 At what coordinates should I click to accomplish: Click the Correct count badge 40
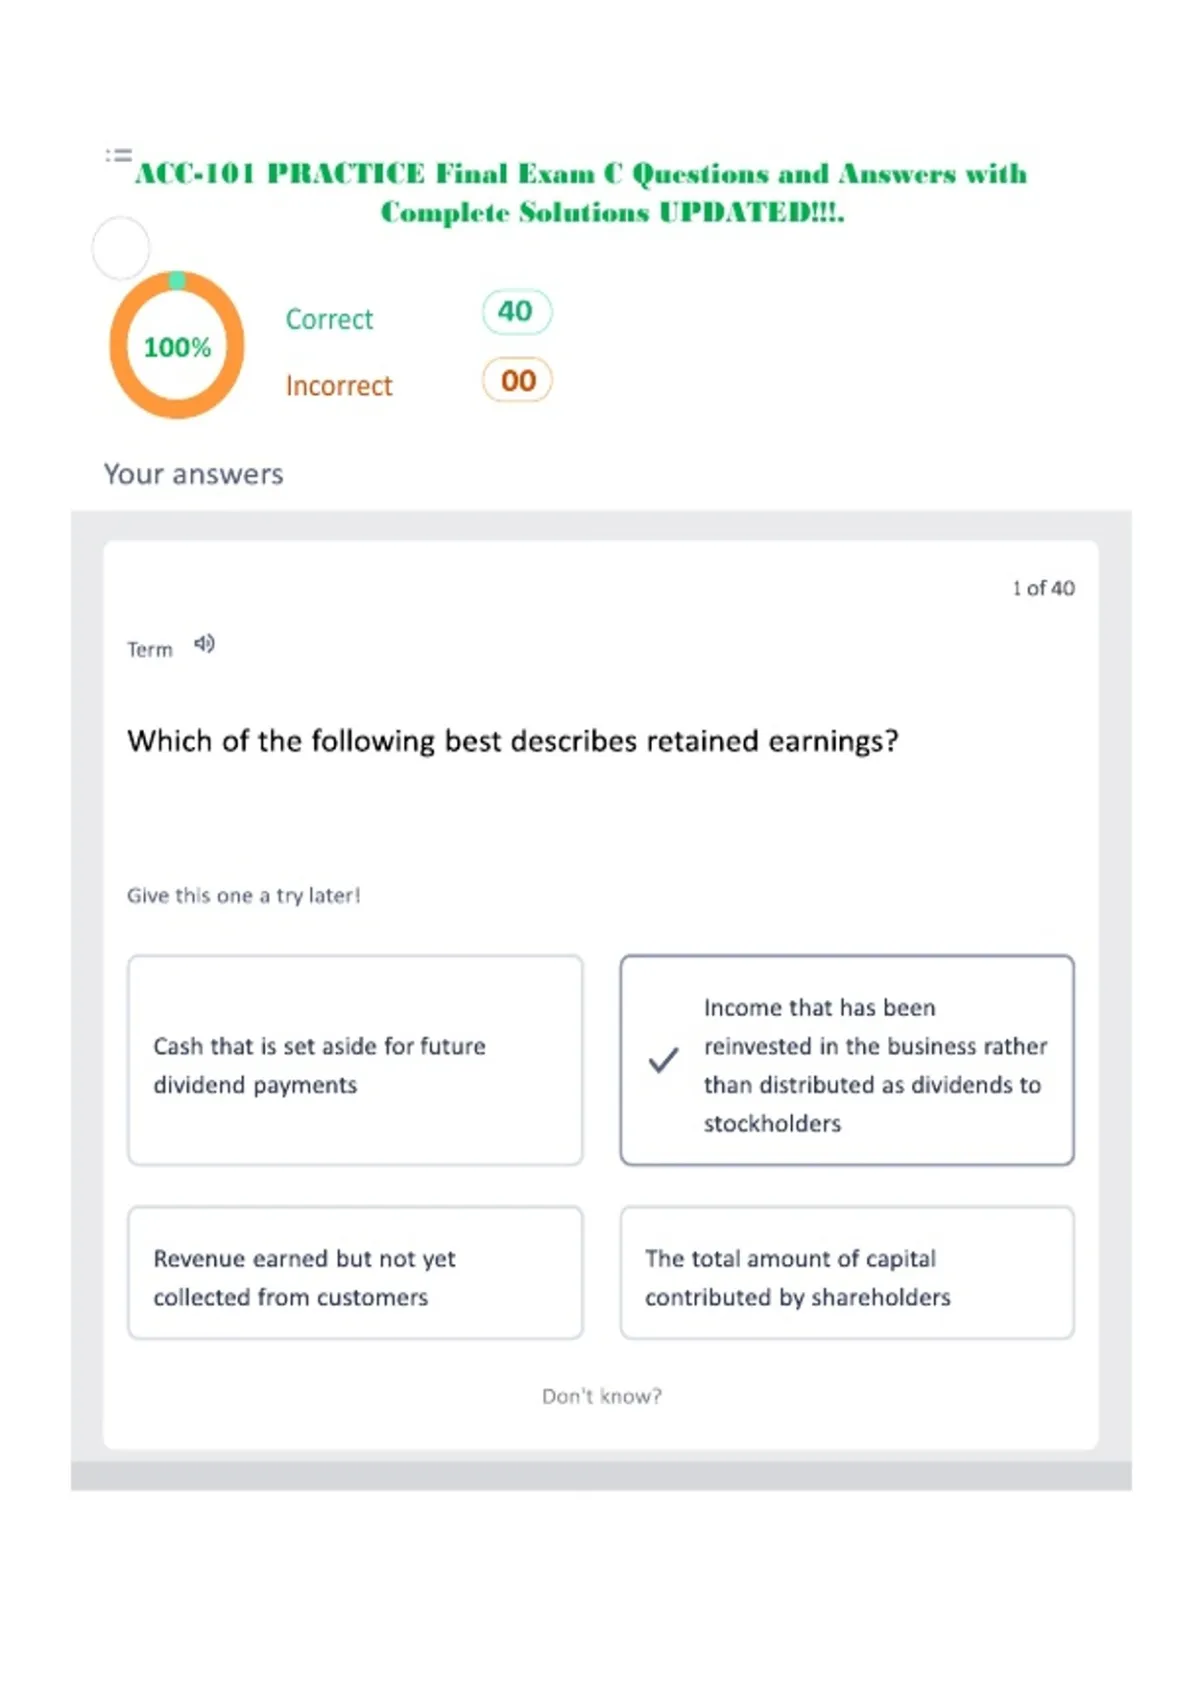pyautogui.click(x=516, y=312)
